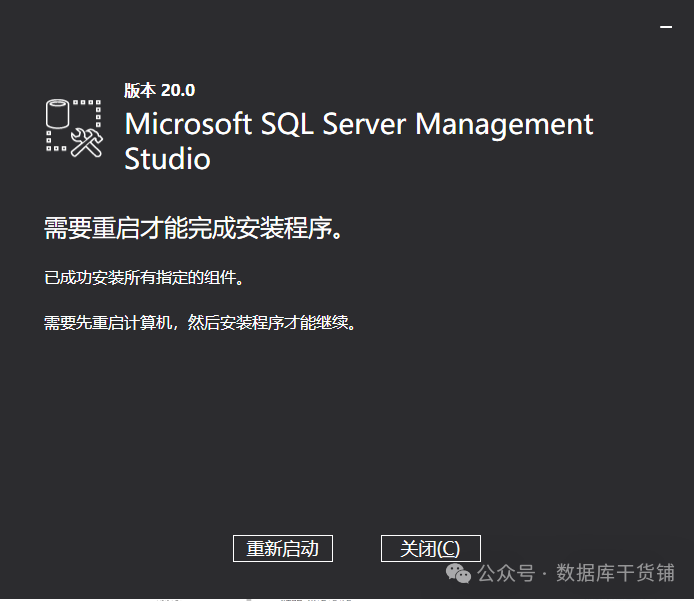This screenshot has width=697, height=601.
Task: Click the 已成功安装所有指定的组件 message
Action: (144, 278)
